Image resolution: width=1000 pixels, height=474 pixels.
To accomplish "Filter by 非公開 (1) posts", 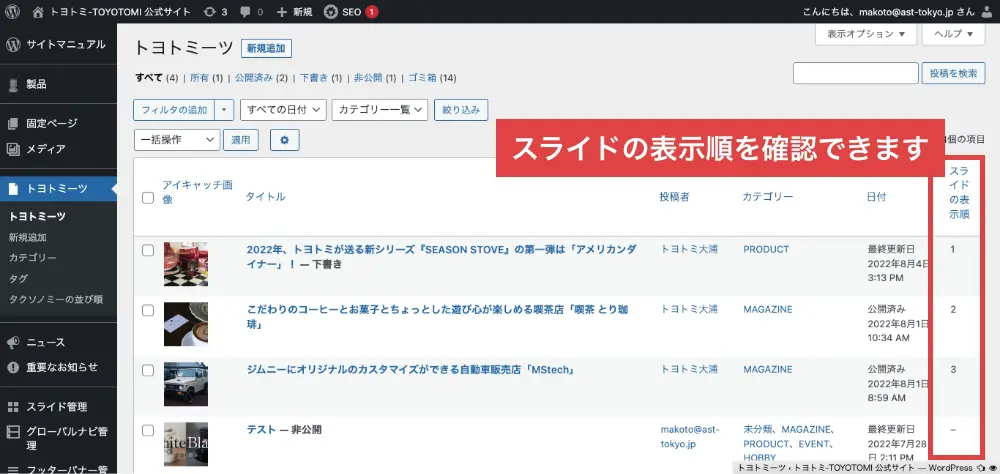I will coord(375,78).
